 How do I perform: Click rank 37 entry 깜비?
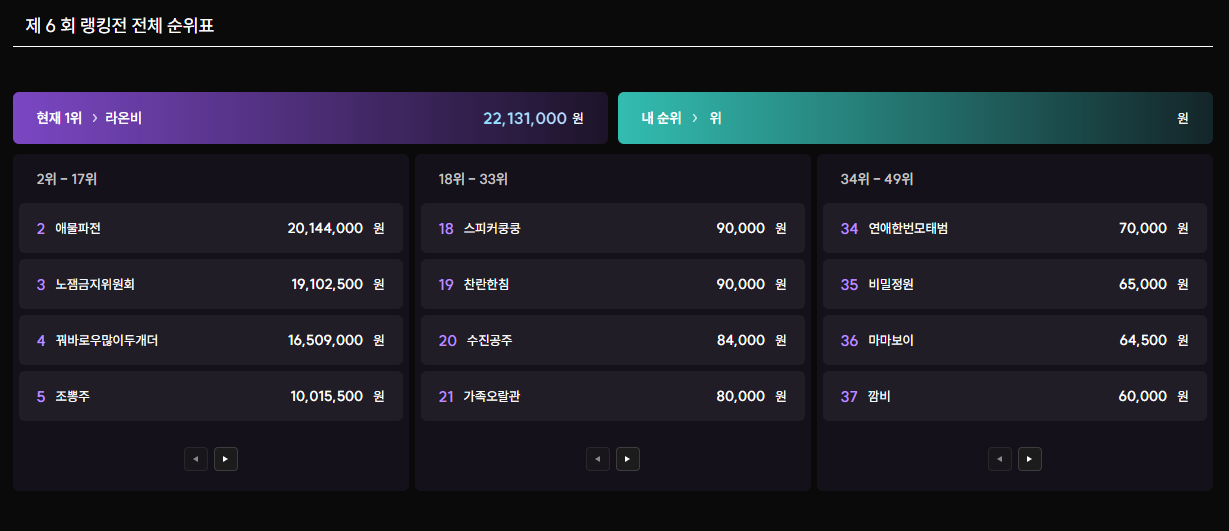[1014, 396]
